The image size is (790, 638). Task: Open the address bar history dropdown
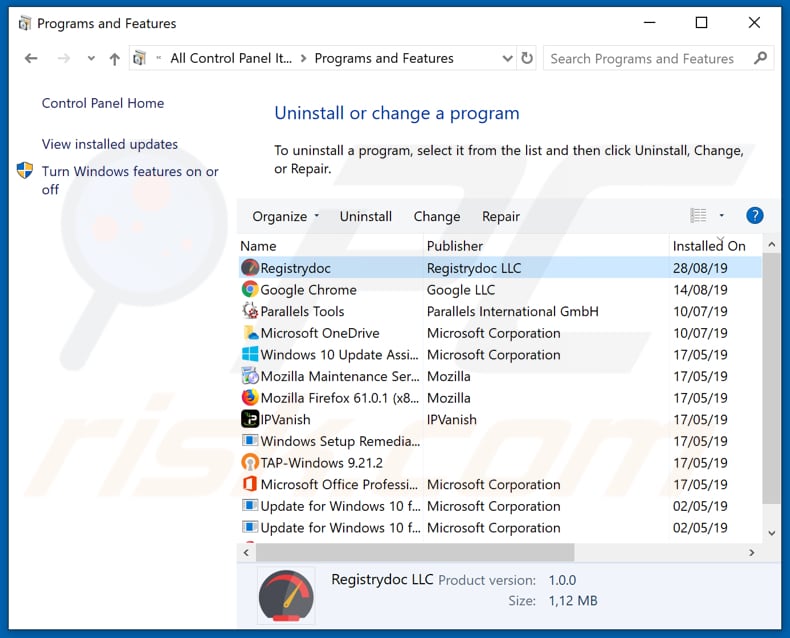click(508, 58)
